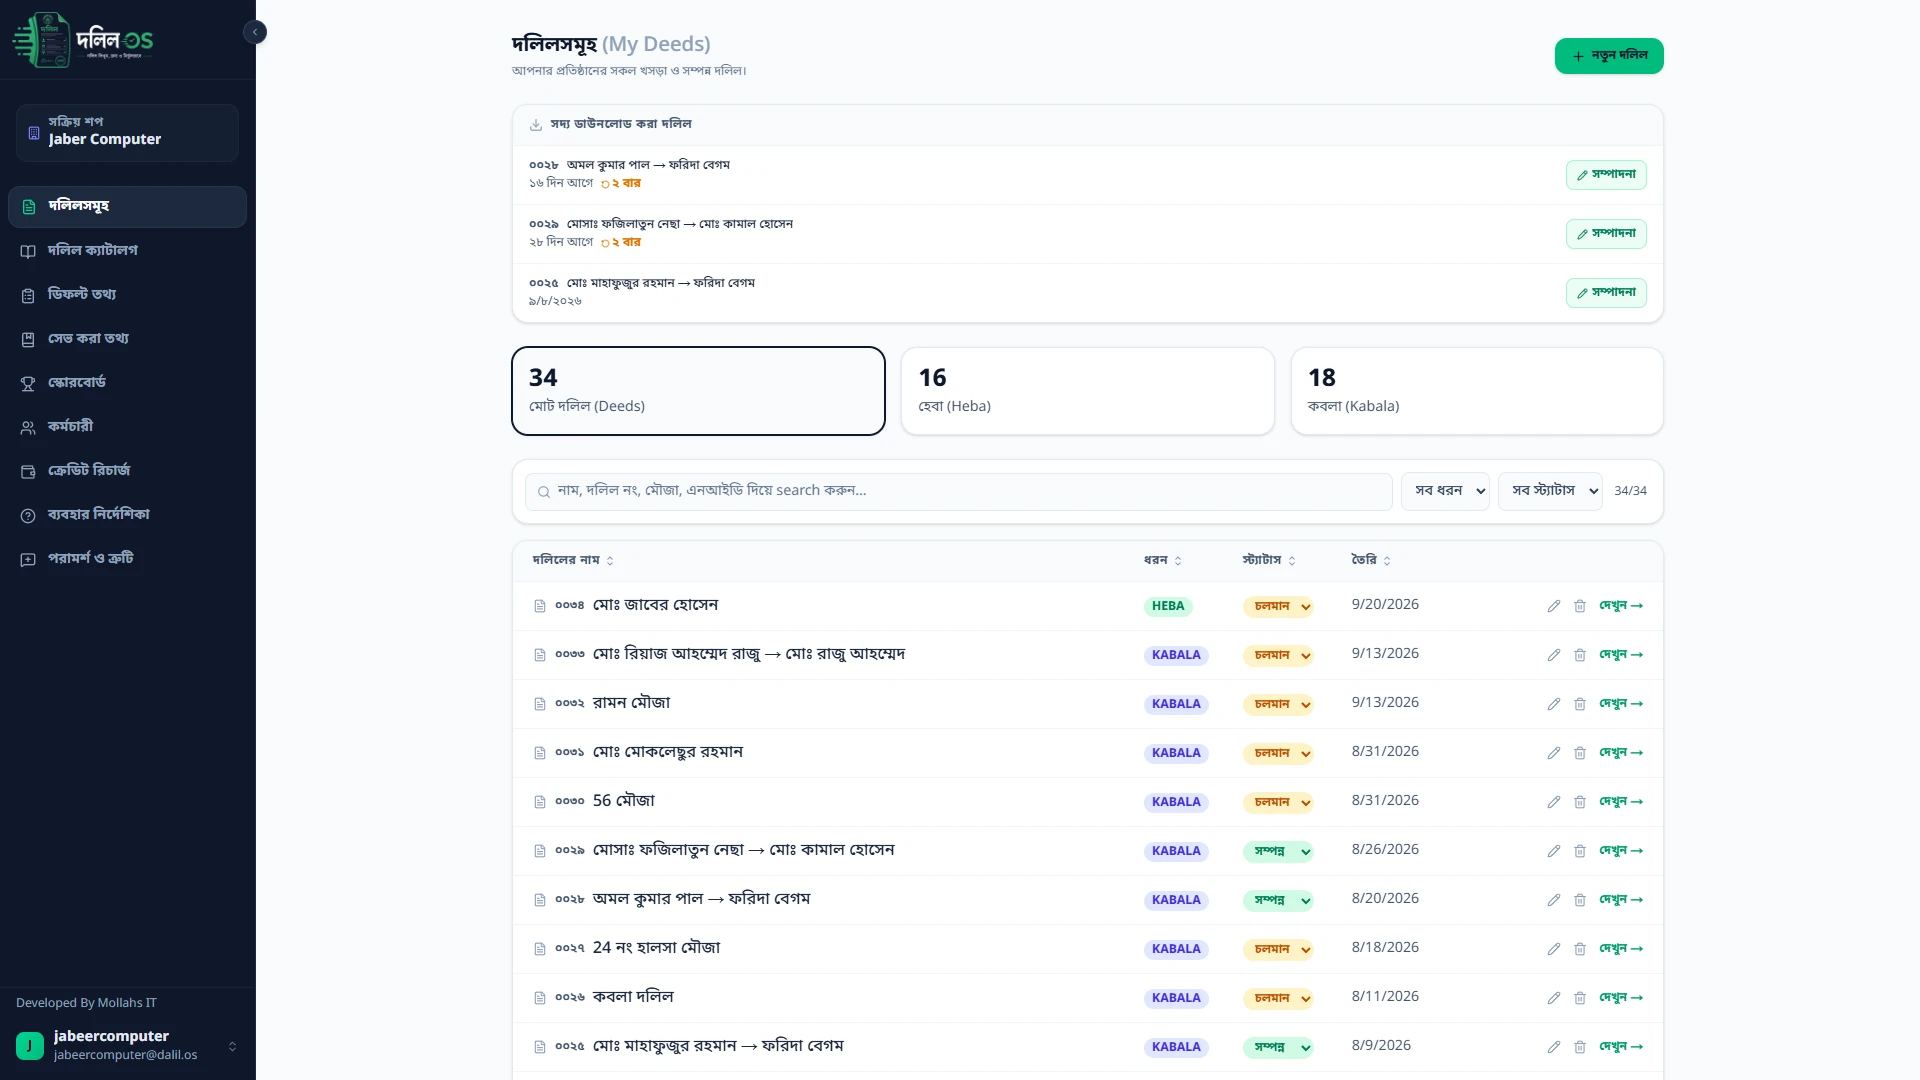Sort by ধরন column header
The height and width of the screenshot is (1080, 1920).
click(1162, 560)
